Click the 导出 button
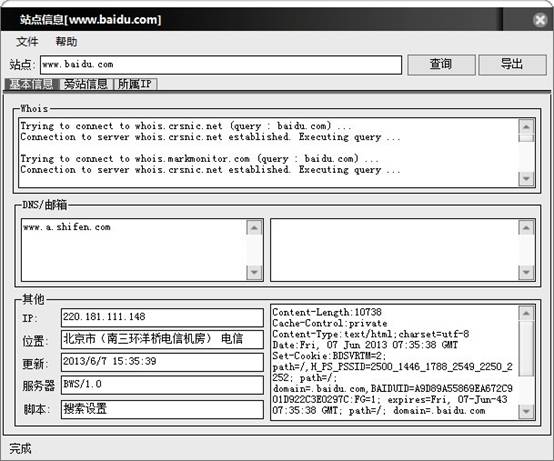554x461 pixels. pos(512,64)
